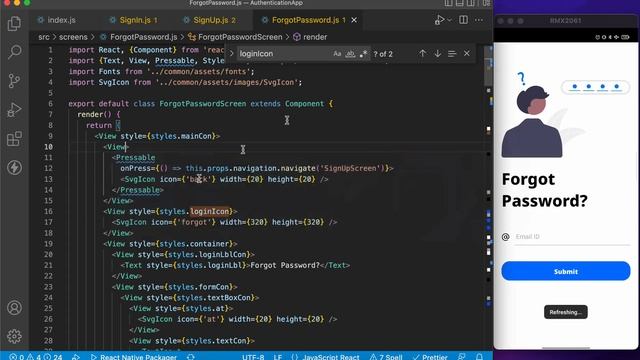Click the Run or Debug play icon
The height and width of the screenshot is (360, 640).
pyautogui.click(x=439, y=20)
